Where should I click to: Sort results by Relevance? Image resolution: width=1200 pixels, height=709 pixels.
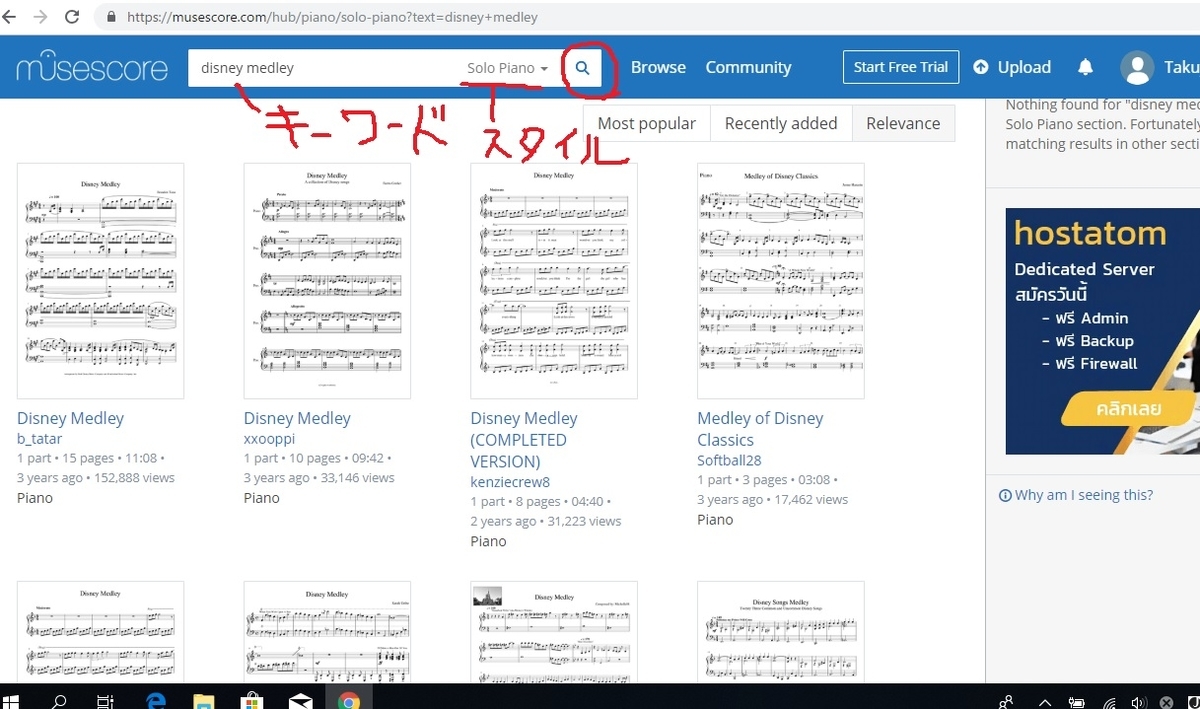click(x=903, y=123)
